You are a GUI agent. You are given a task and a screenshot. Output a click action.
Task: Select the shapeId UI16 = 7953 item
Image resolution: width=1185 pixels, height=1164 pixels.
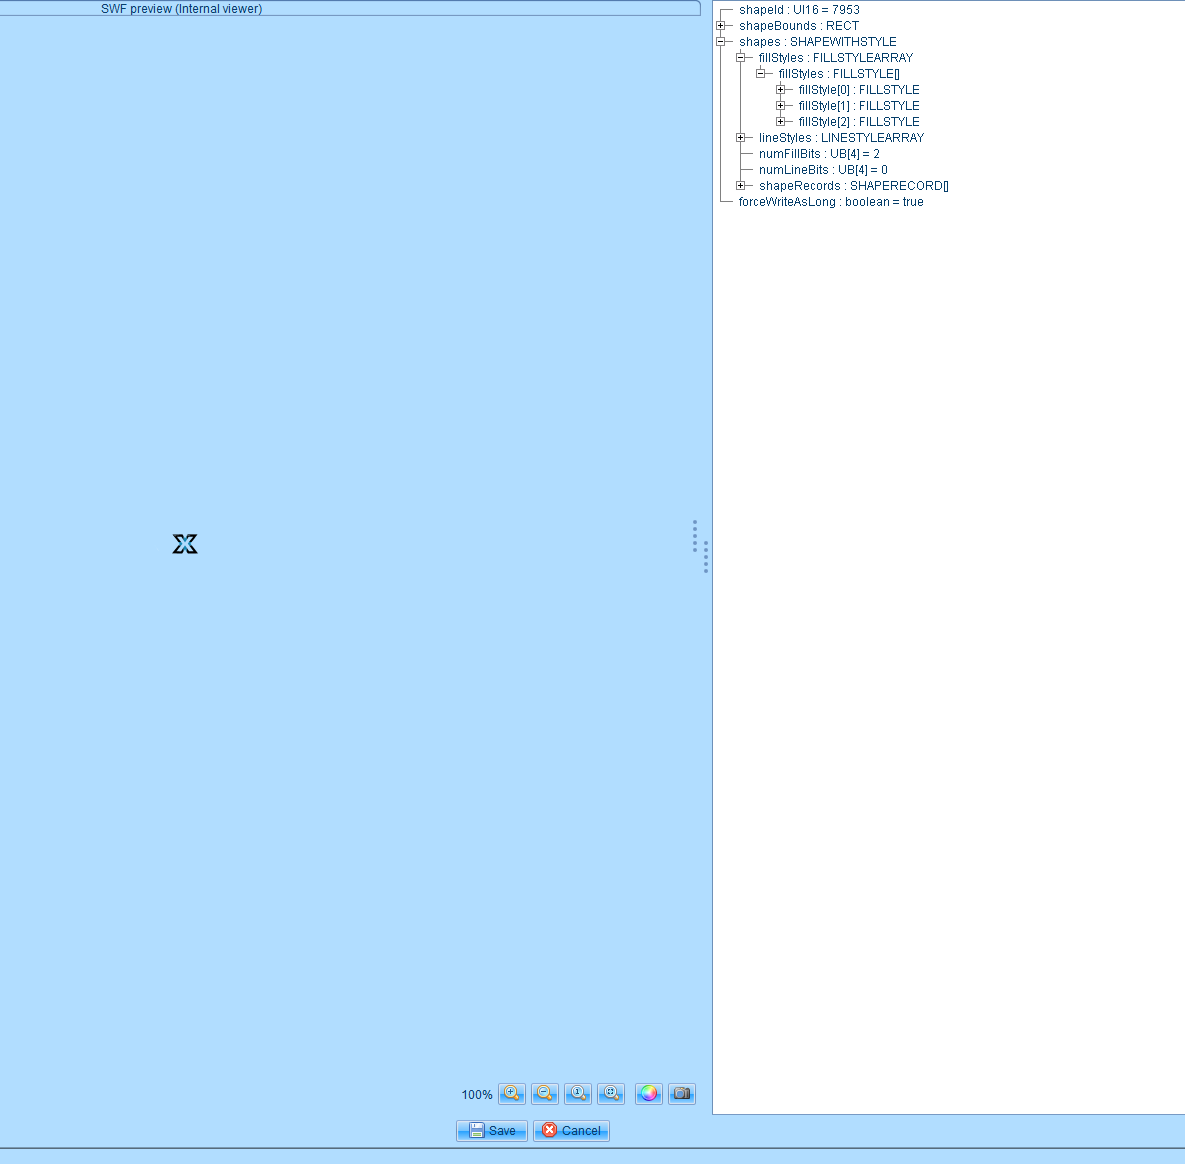point(799,10)
